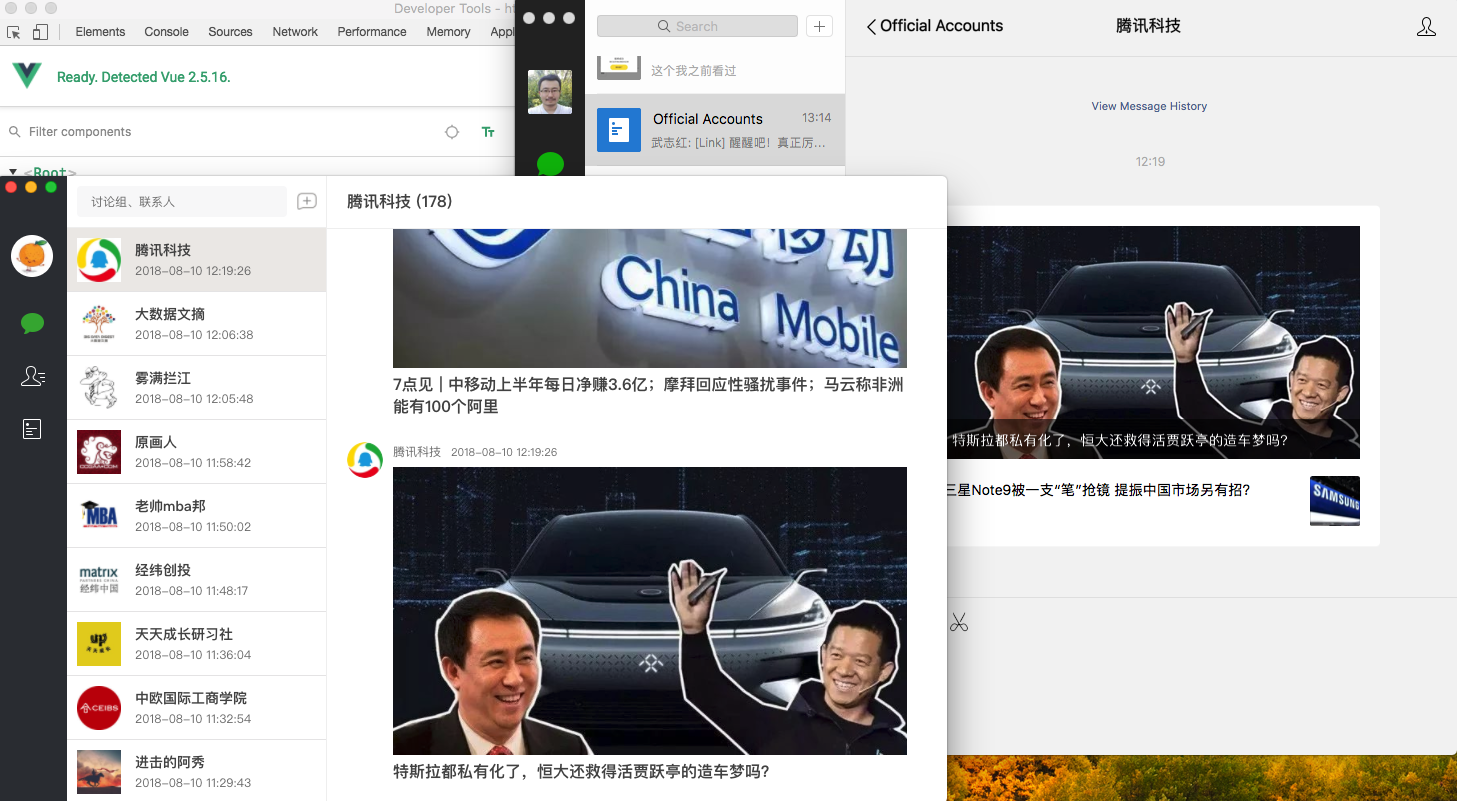Toggle device toolbar icon in DevTools
This screenshot has width=1457, height=801.
pos(40,32)
